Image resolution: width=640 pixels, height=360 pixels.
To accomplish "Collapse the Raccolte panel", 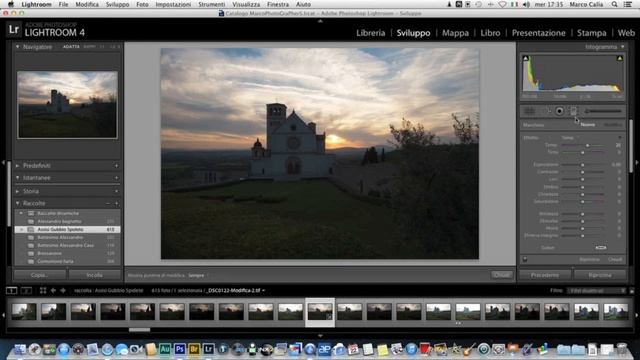I will 18,203.
